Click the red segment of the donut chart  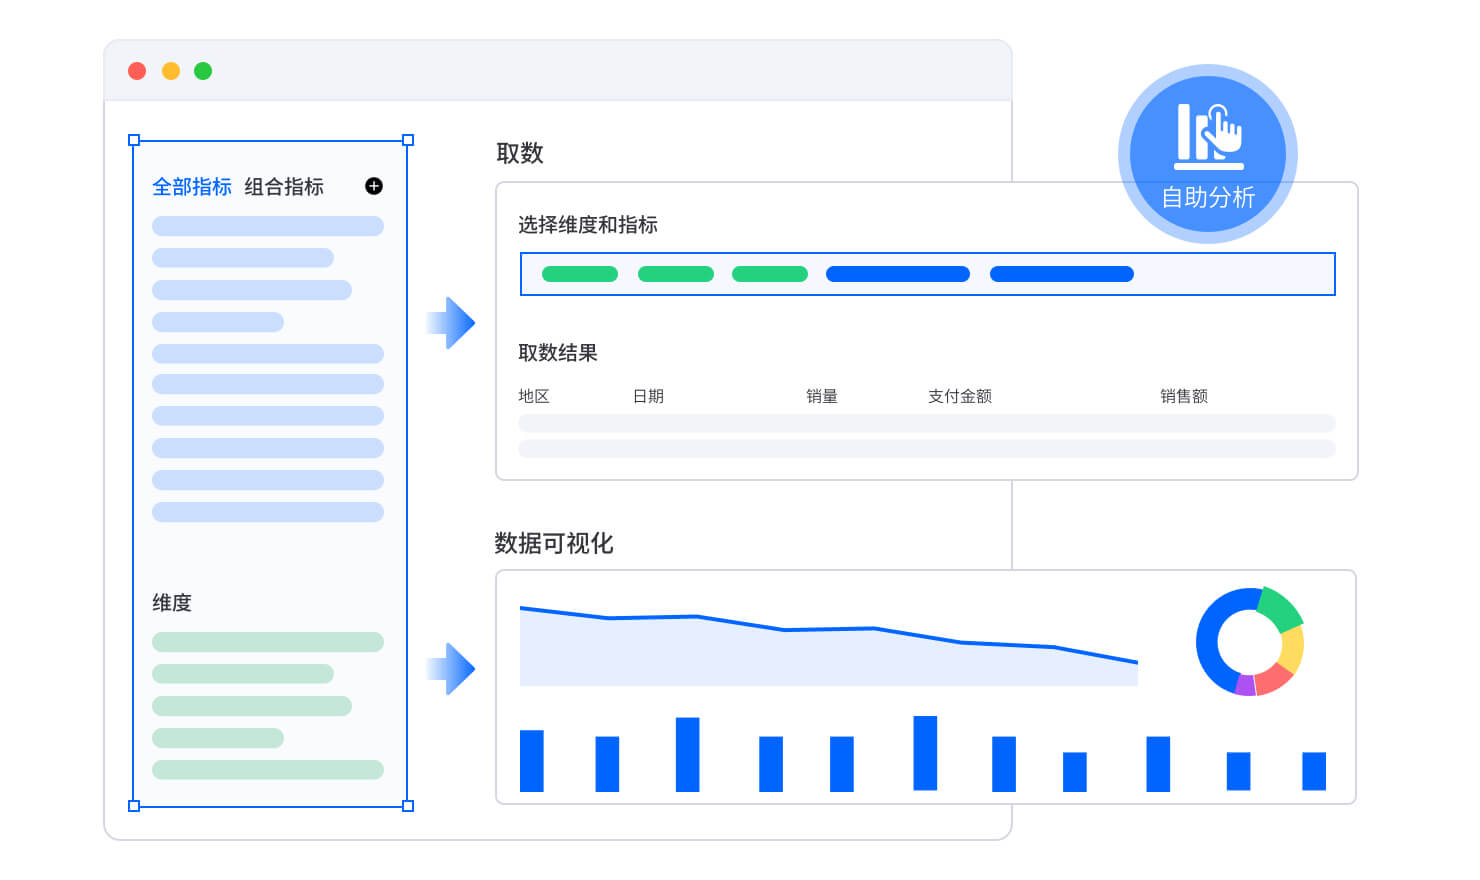click(x=1273, y=680)
